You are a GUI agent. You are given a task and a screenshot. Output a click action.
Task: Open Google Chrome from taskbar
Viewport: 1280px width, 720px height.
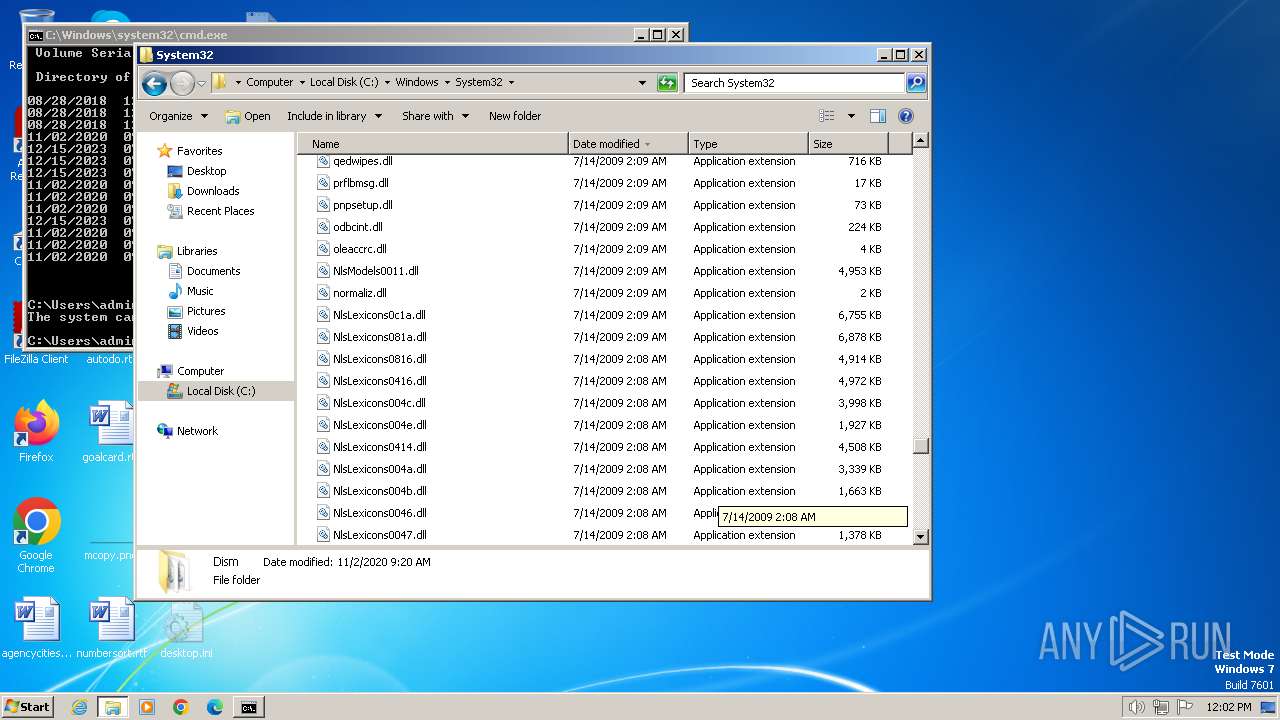tap(181, 707)
